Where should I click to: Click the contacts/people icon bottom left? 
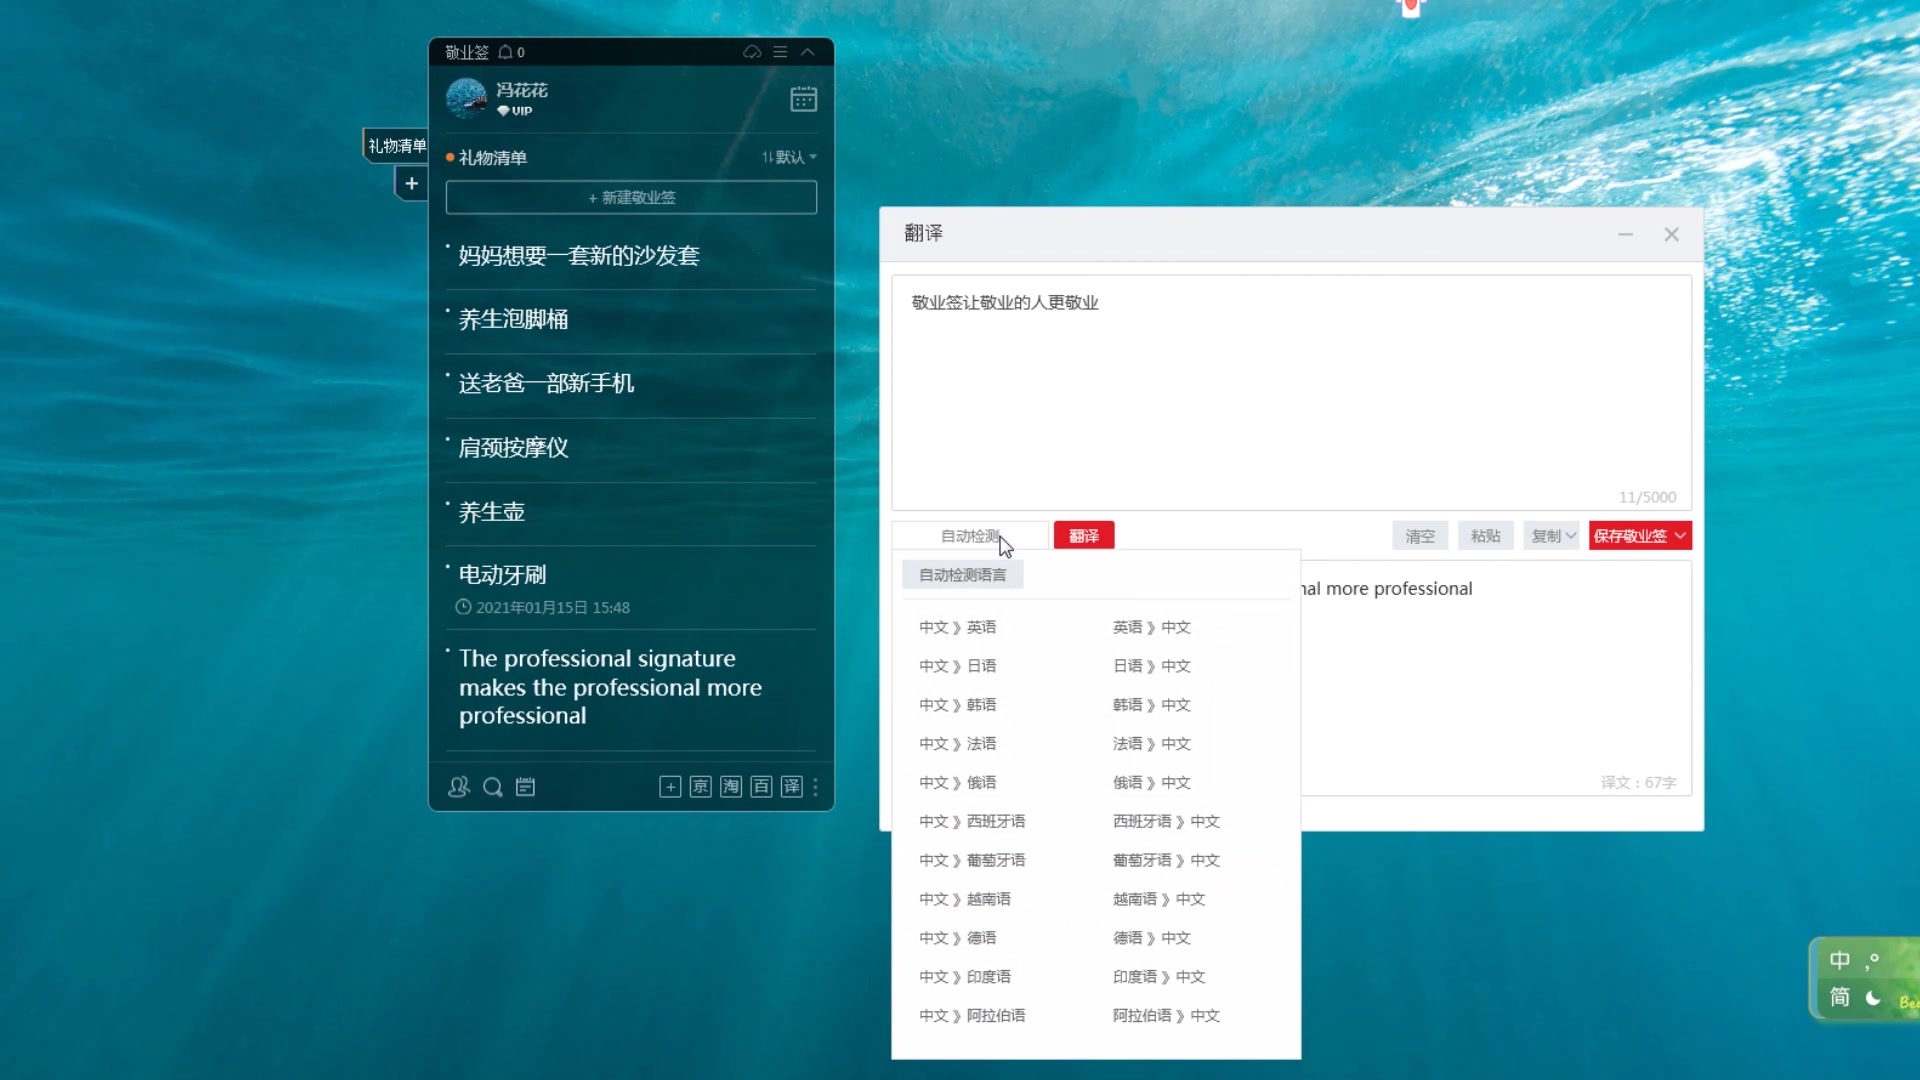tap(458, 786)
